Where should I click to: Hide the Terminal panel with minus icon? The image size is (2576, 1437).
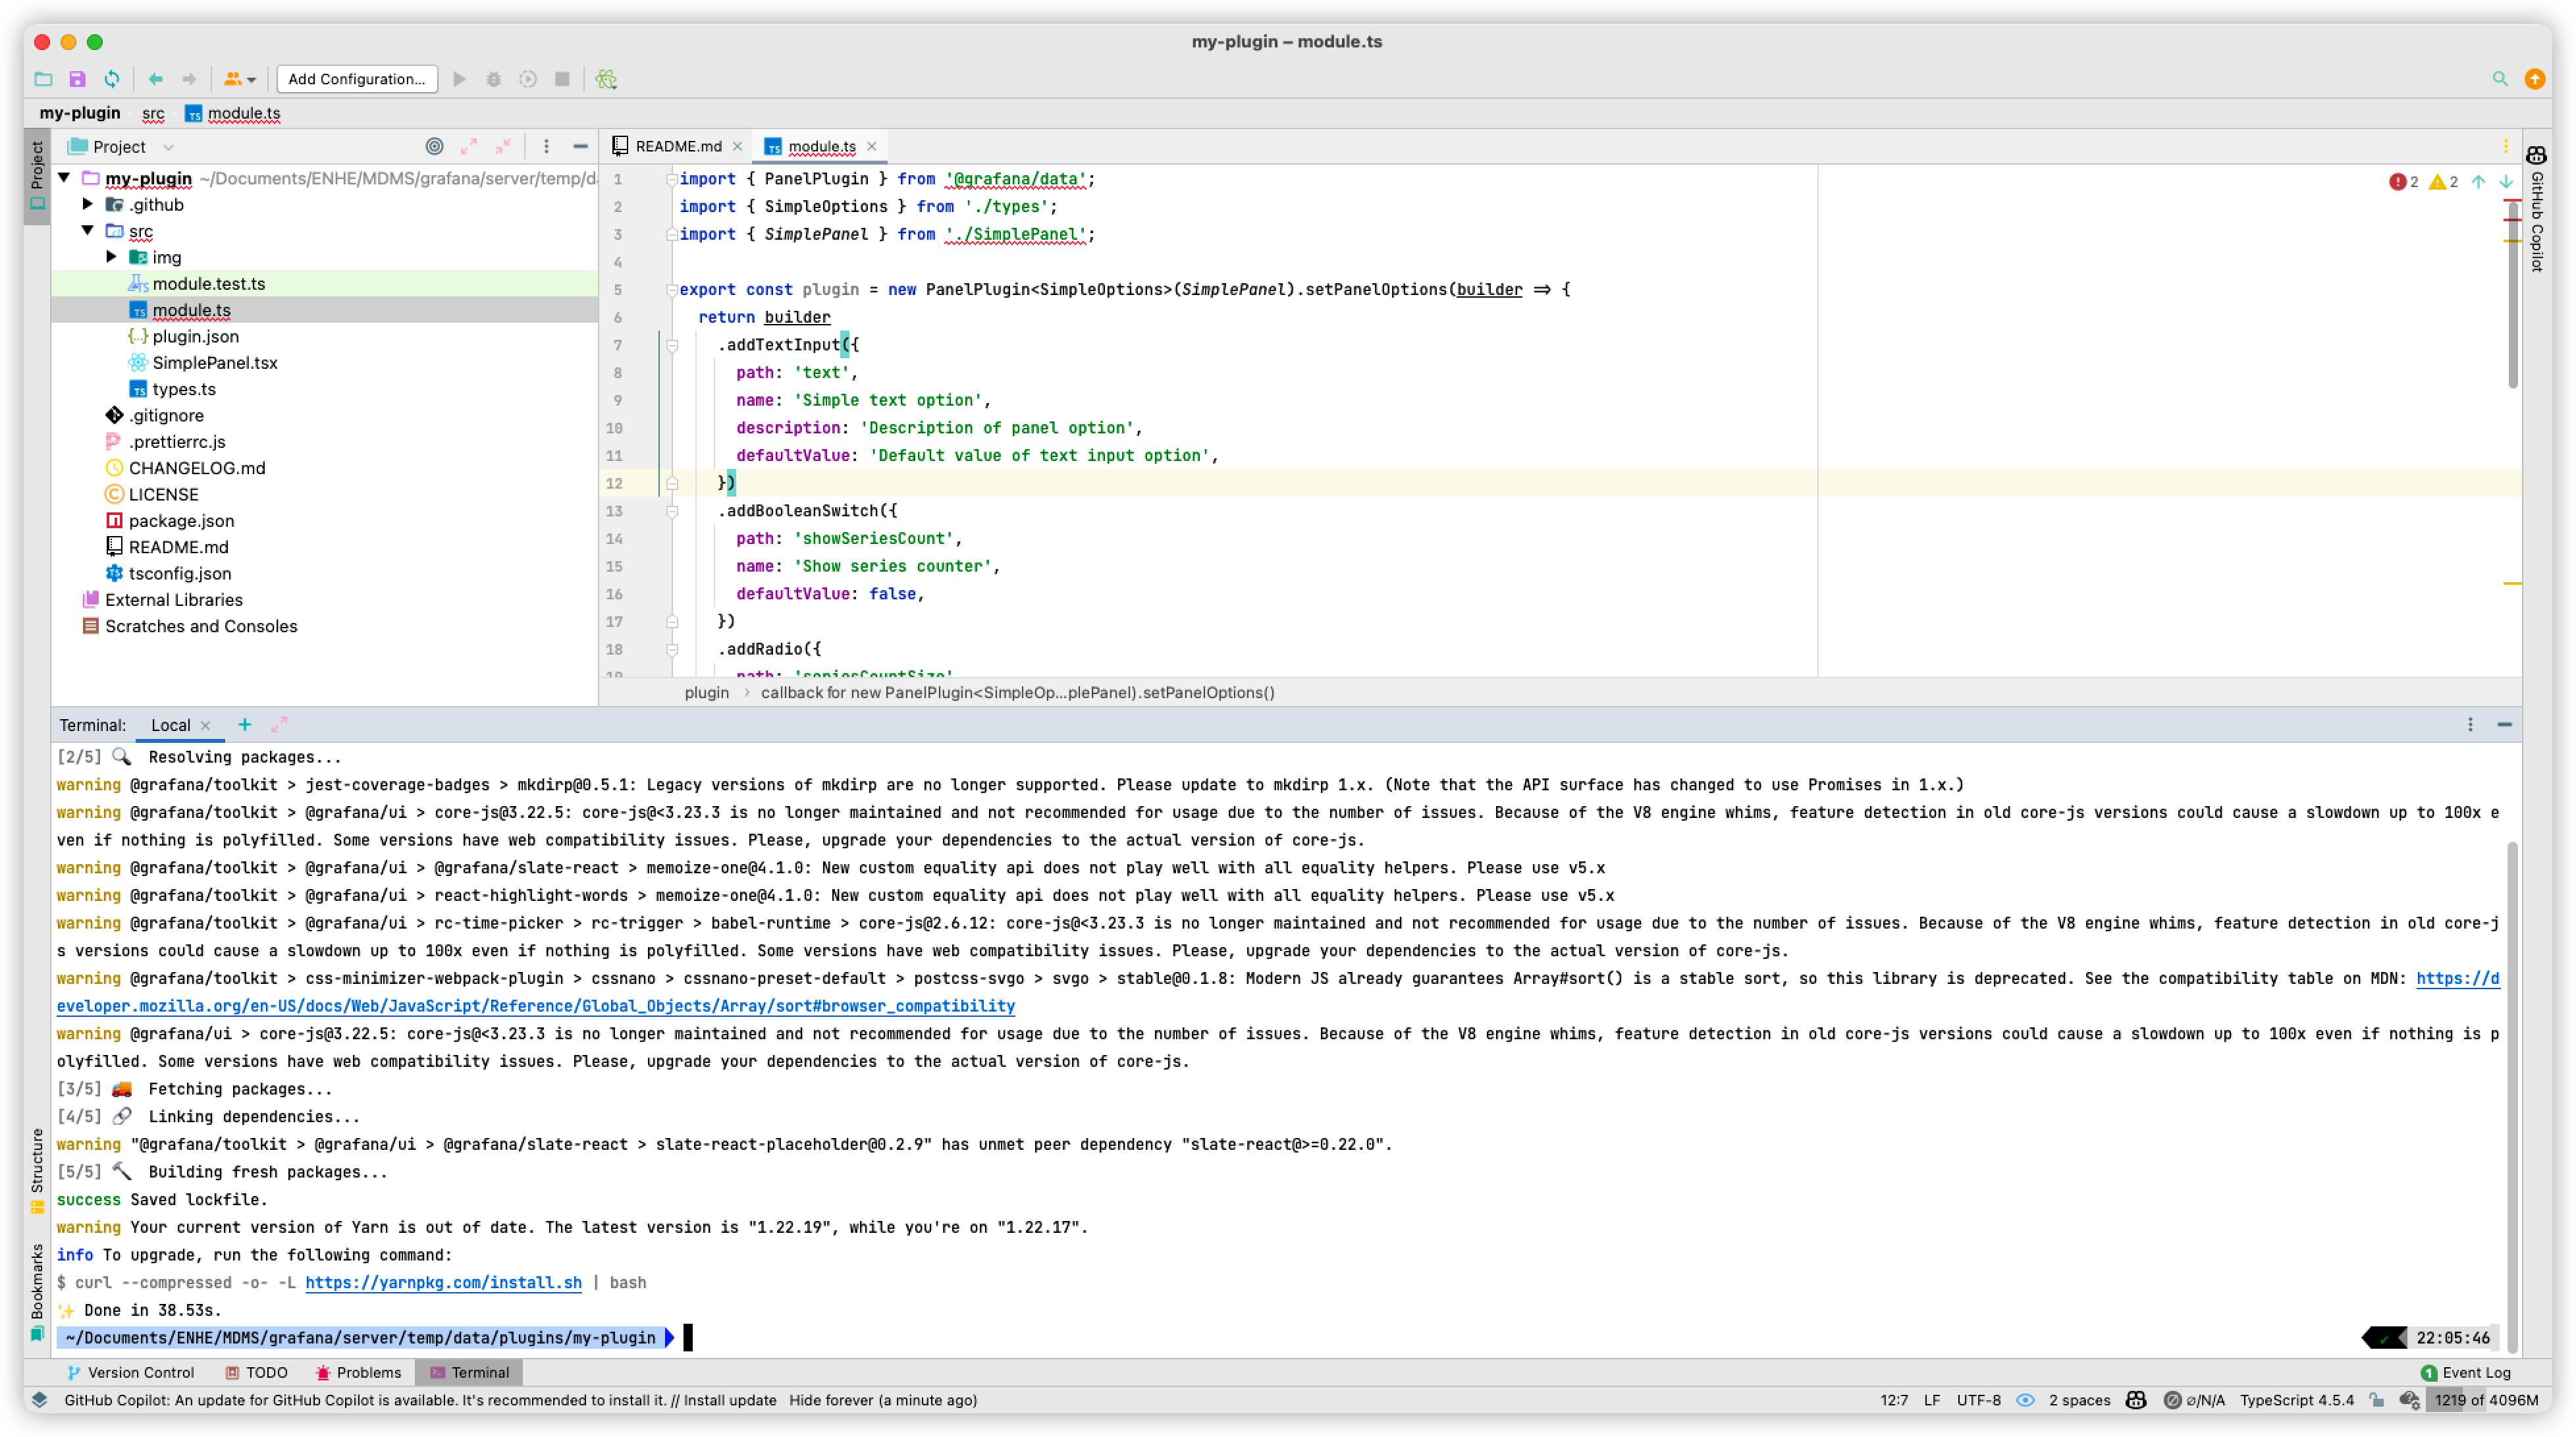coord(2504,725)
